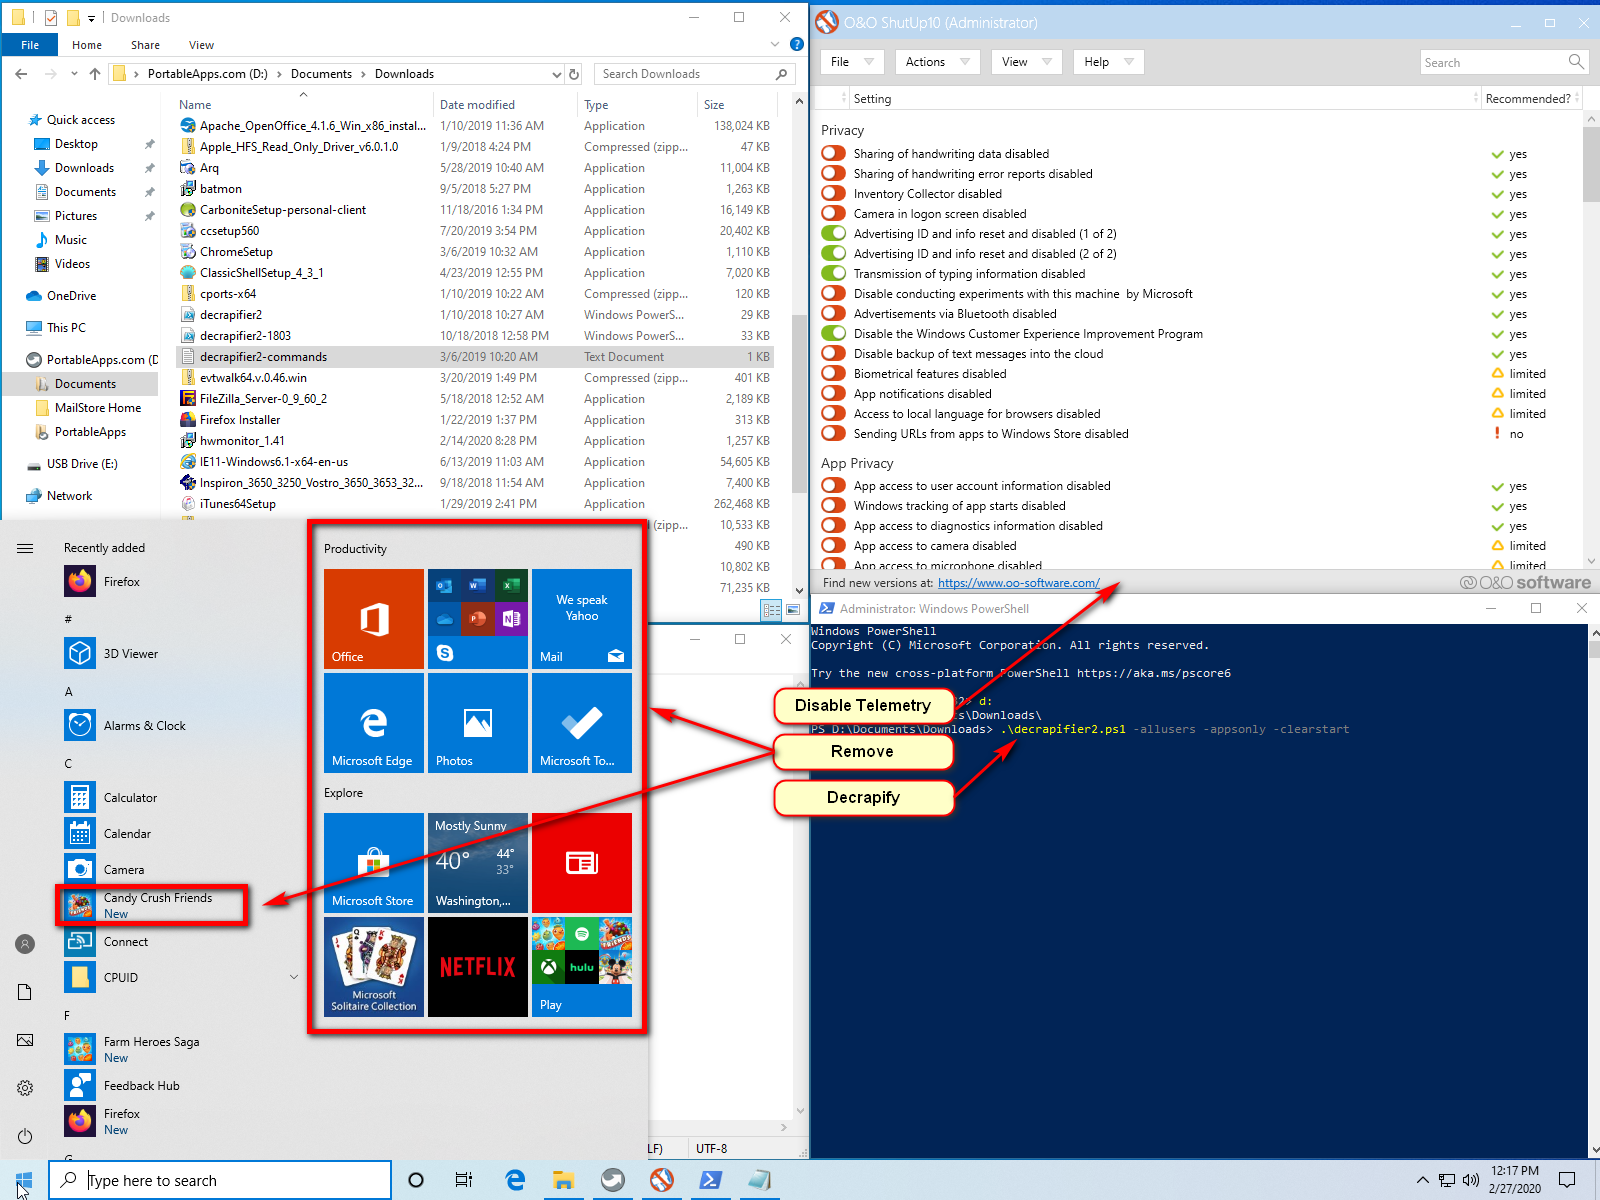Toggle Advertising ID reset (1 of 2)
Screen dimensions: 1600x1200
click(833, 234)
